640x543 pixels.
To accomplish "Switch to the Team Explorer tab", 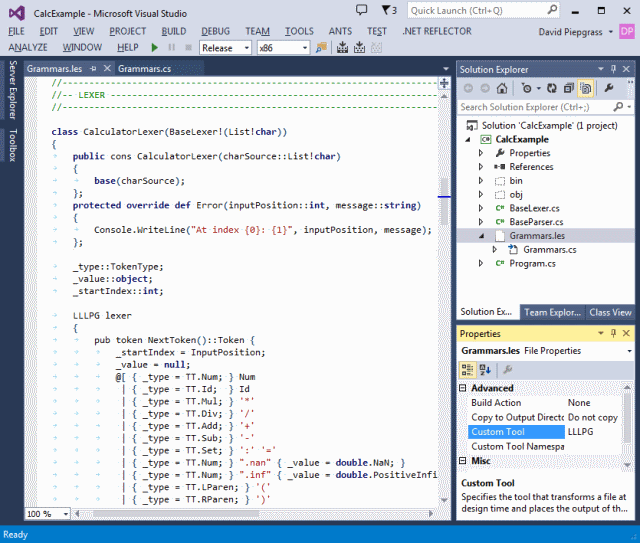I will pos(552,312).
